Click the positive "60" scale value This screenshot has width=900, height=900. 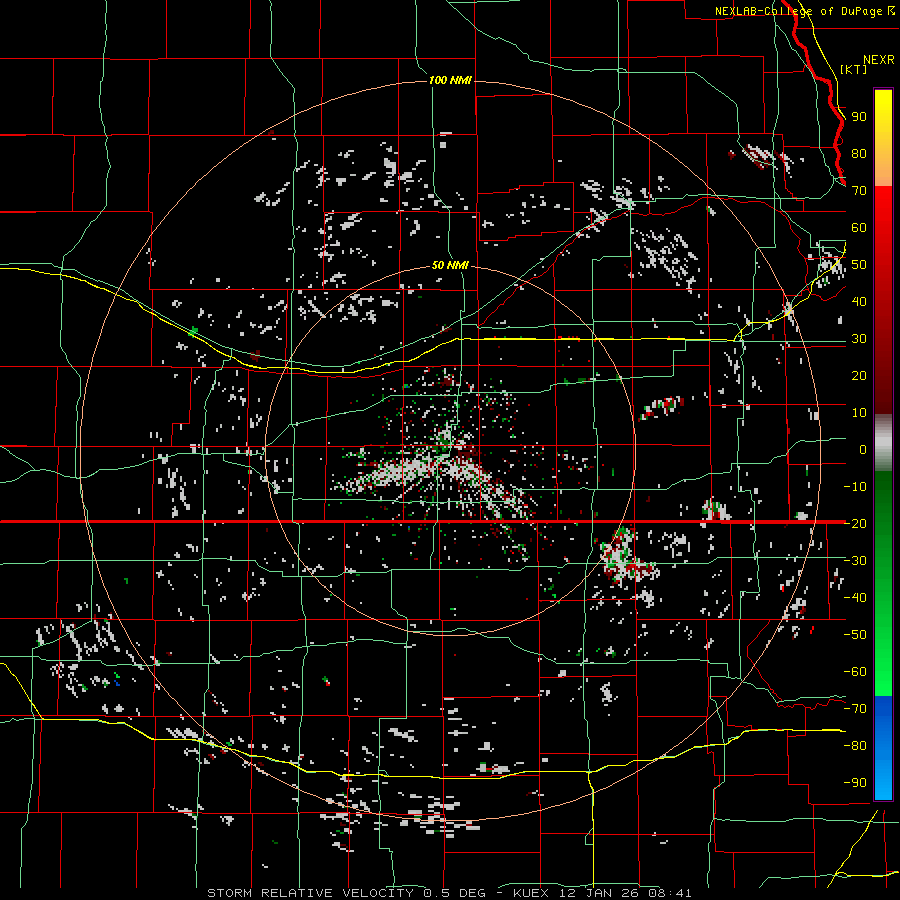(x=859, y=228)
